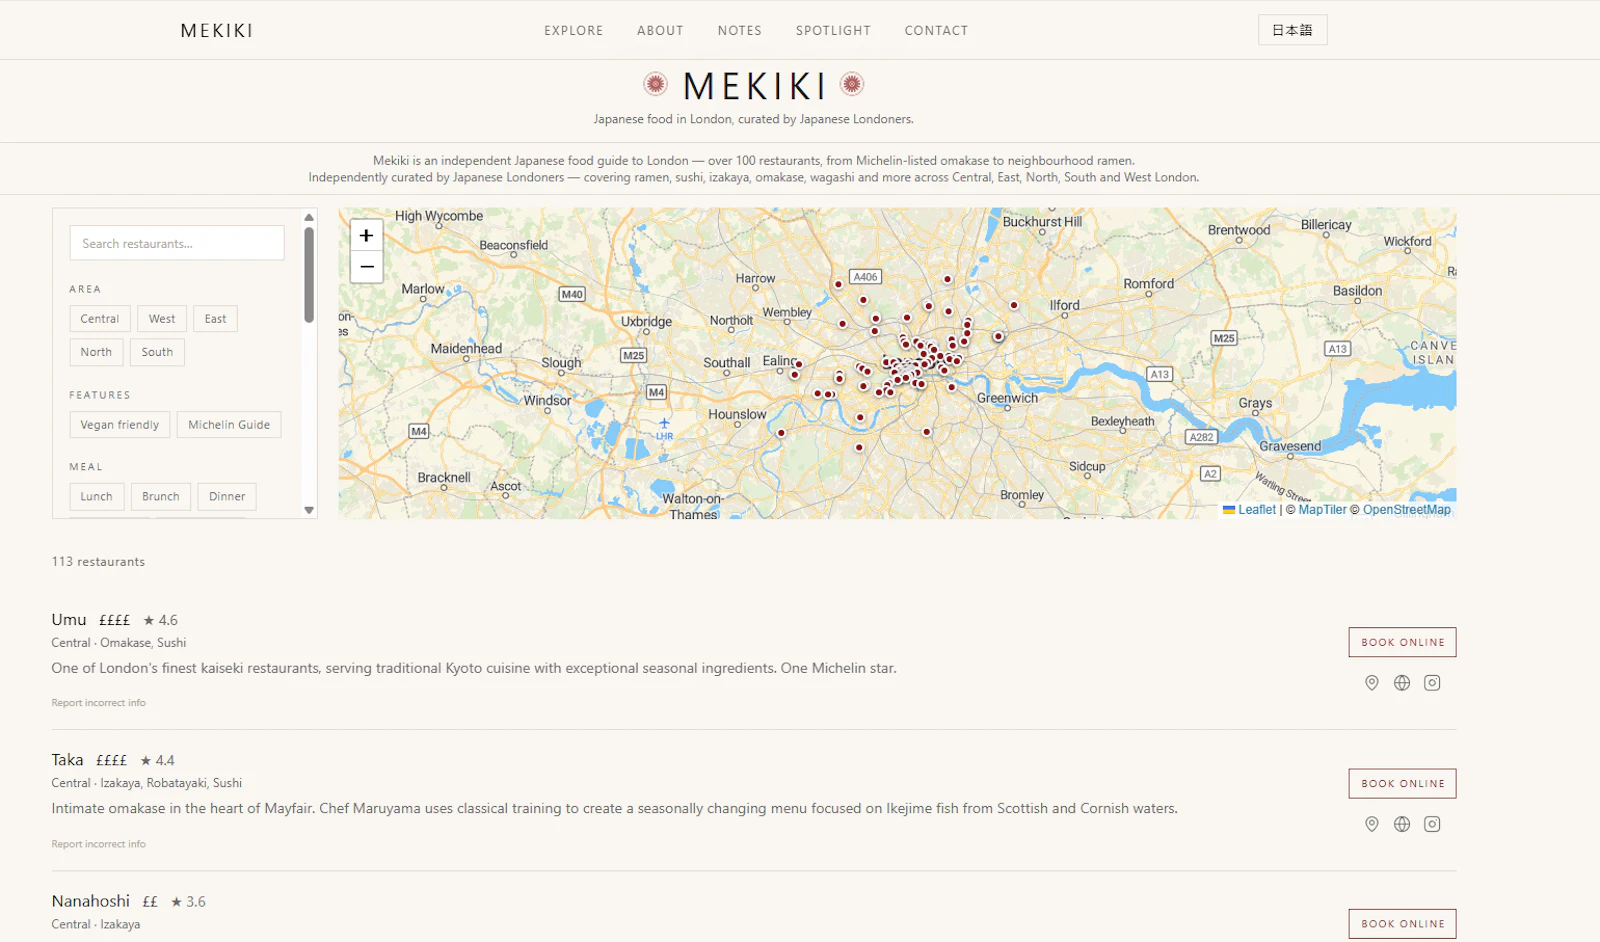Report incorrect info for Umu
The image size is (1600, 942).
point(99,703)
